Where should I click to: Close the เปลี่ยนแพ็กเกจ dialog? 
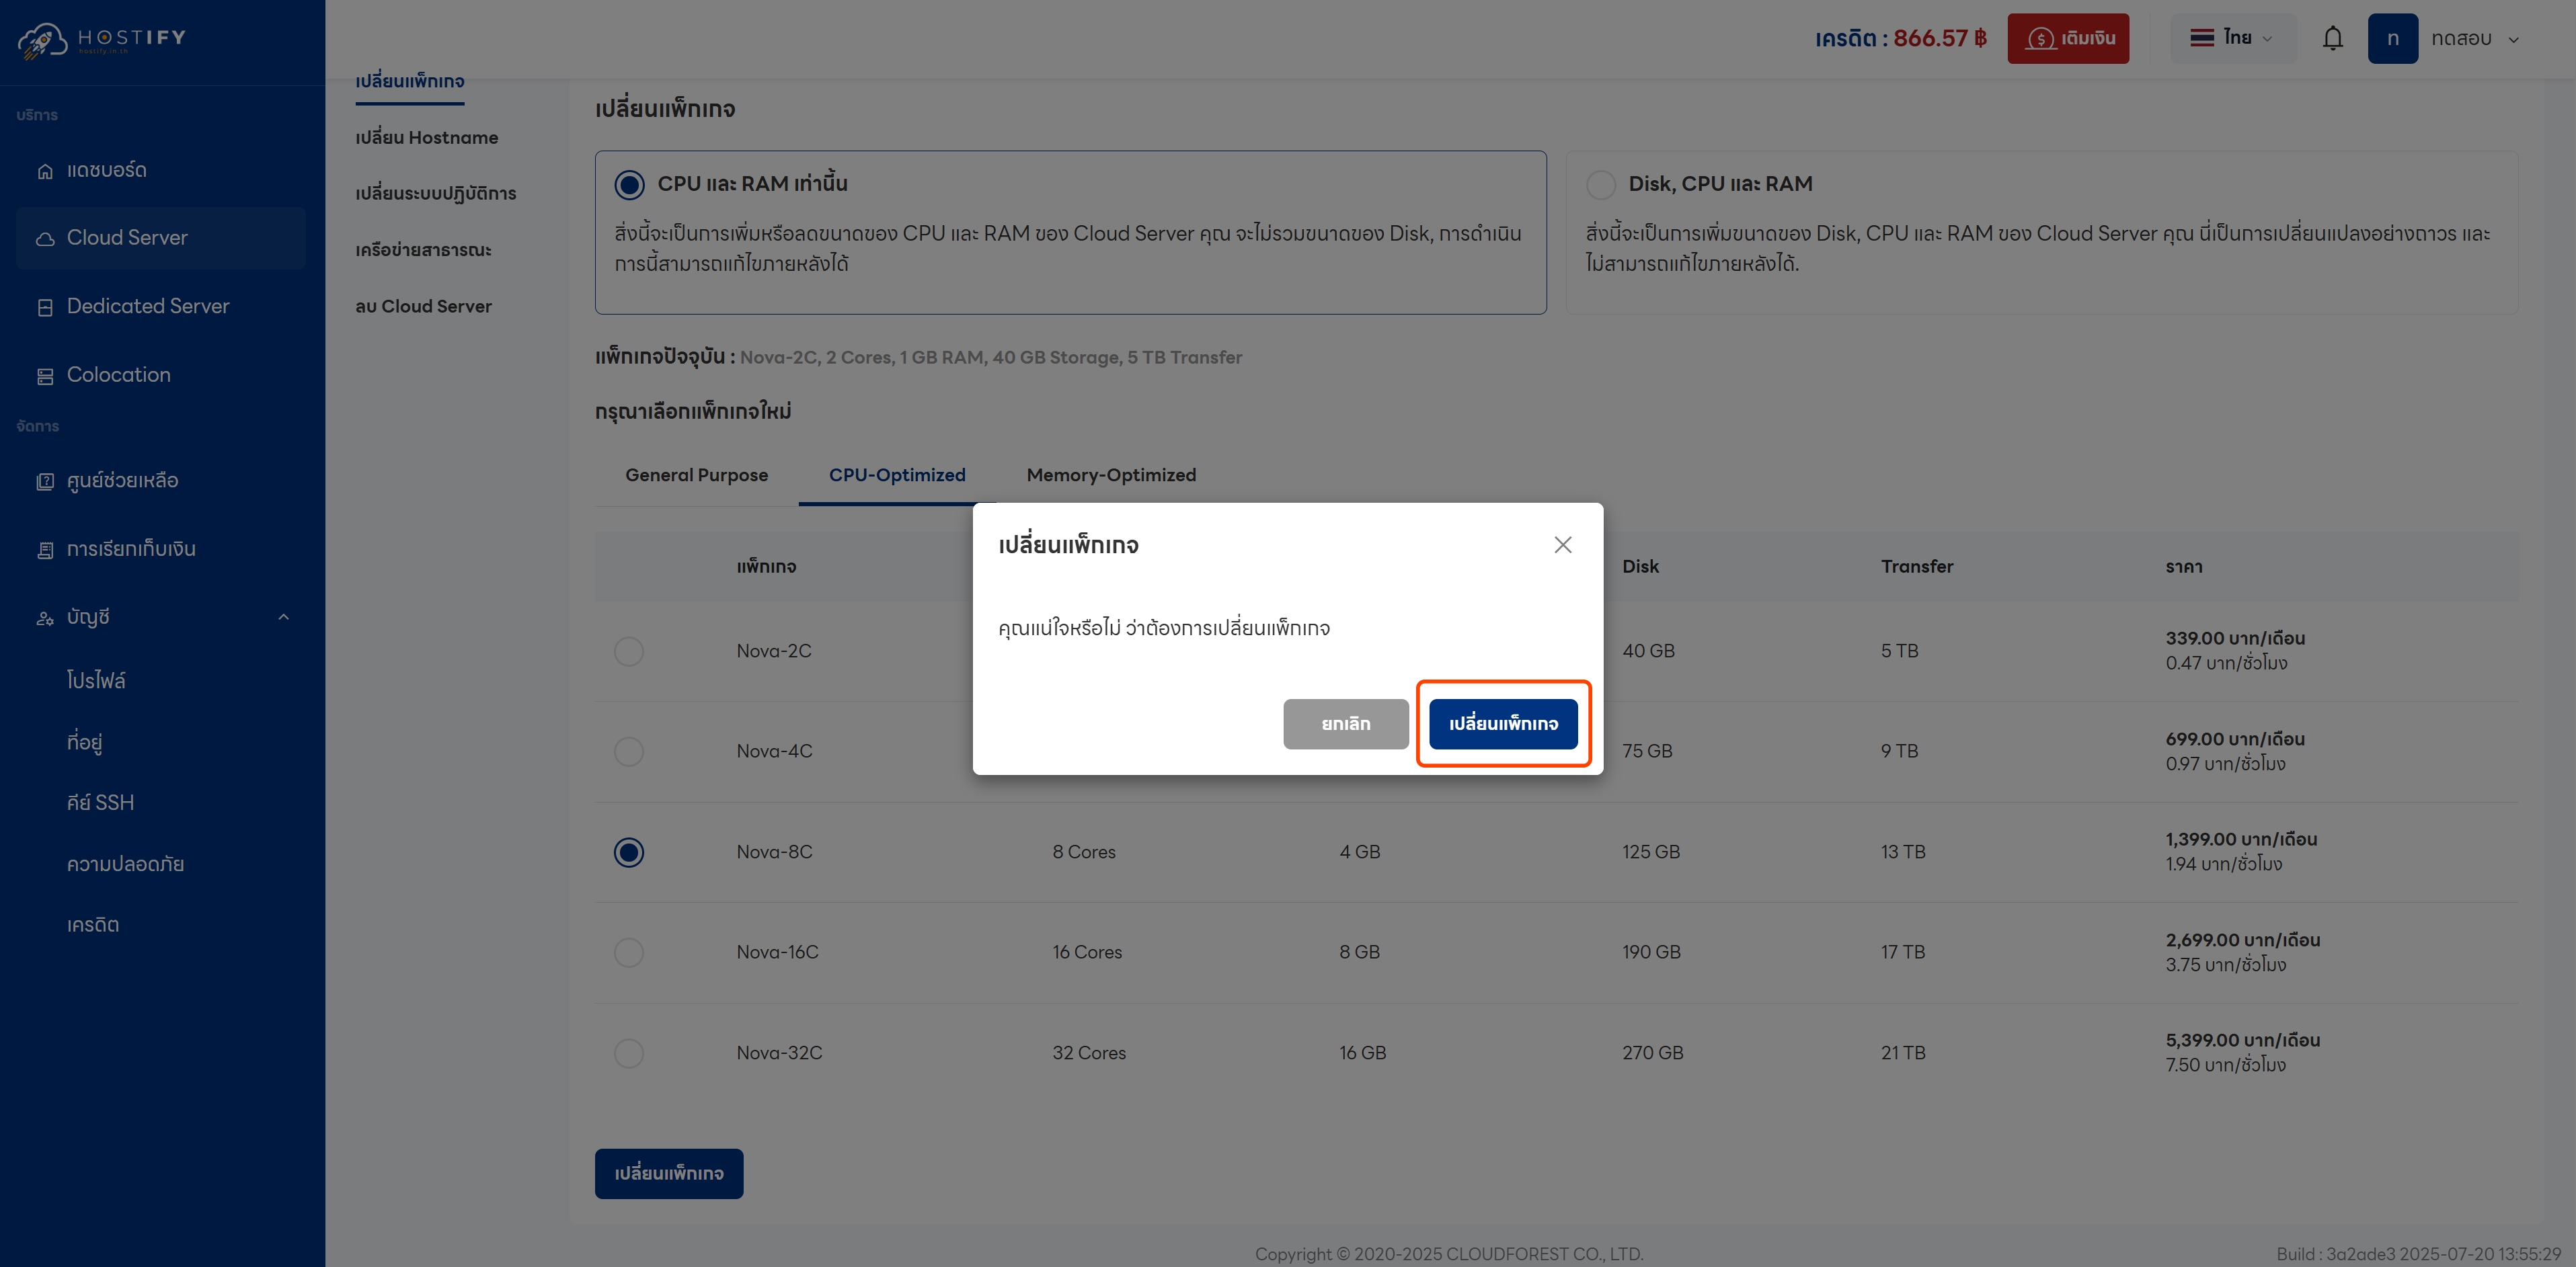[1563, 545]
